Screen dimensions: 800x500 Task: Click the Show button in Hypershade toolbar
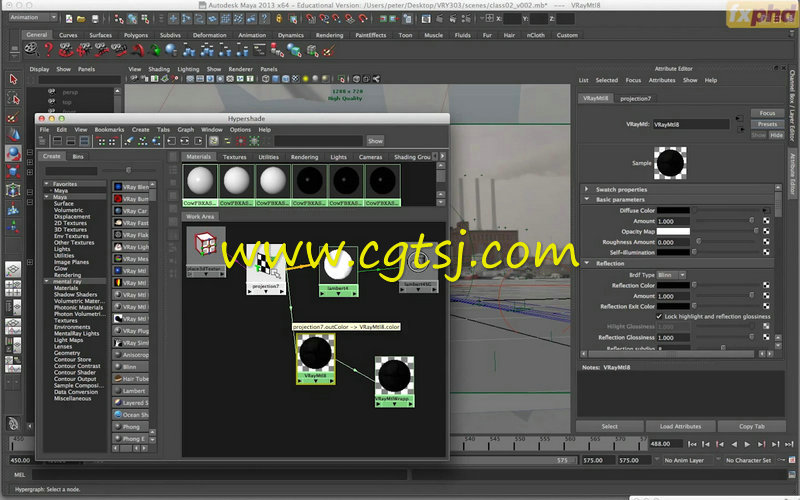pos(375,141)
